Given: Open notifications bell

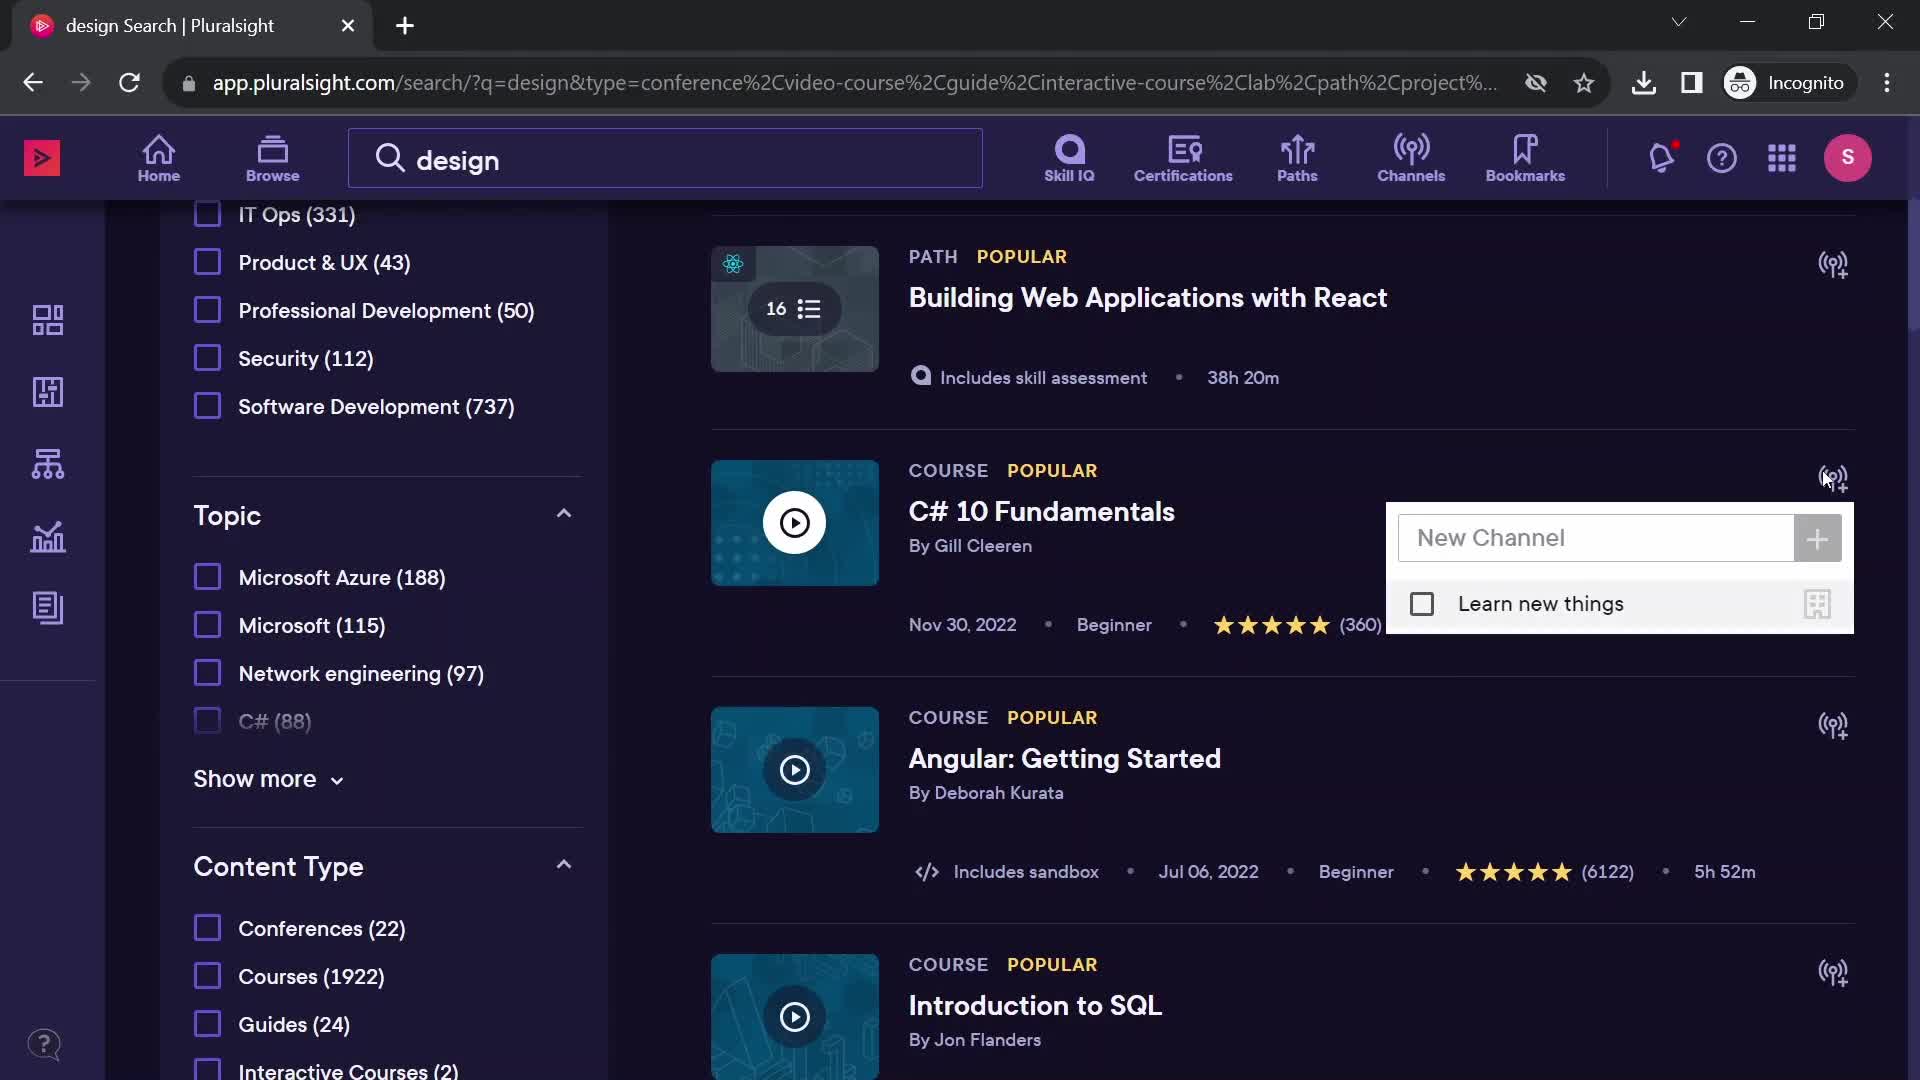Looking at the screenshot, I should tap(1662, 158).
